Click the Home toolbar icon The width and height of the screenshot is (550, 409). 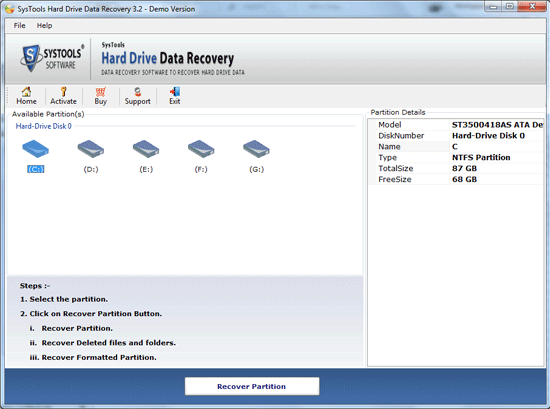(x=26, y=92)
